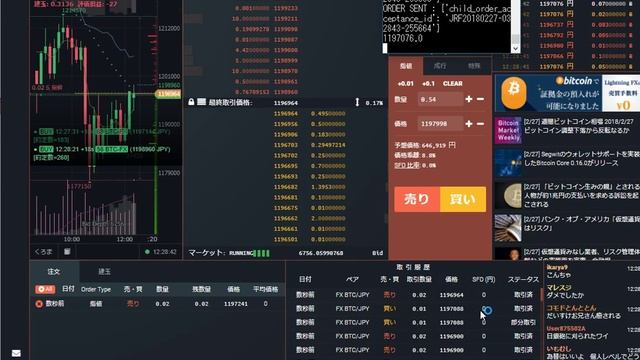Click the lock icon beside 最終取引価格

[191, 102]
